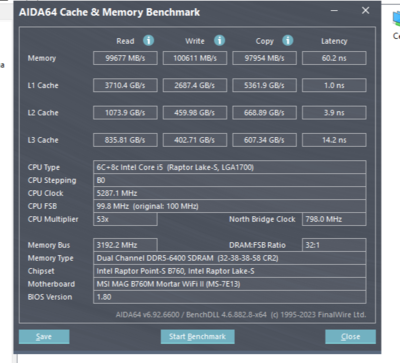Select the Memory Read result field
Screen dimensions: 400x363
click(125, 58)
